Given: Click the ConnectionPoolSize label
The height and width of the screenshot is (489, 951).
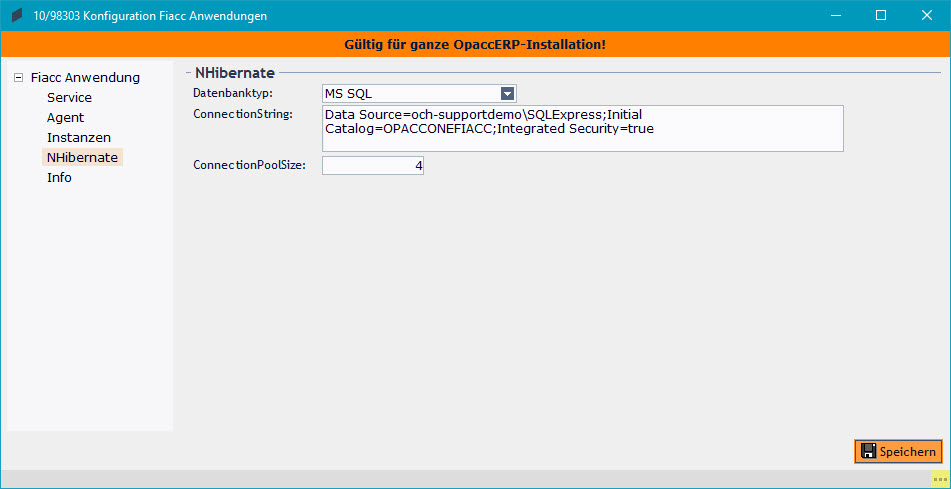Looking at the screenshot, I should click(249, 165).
